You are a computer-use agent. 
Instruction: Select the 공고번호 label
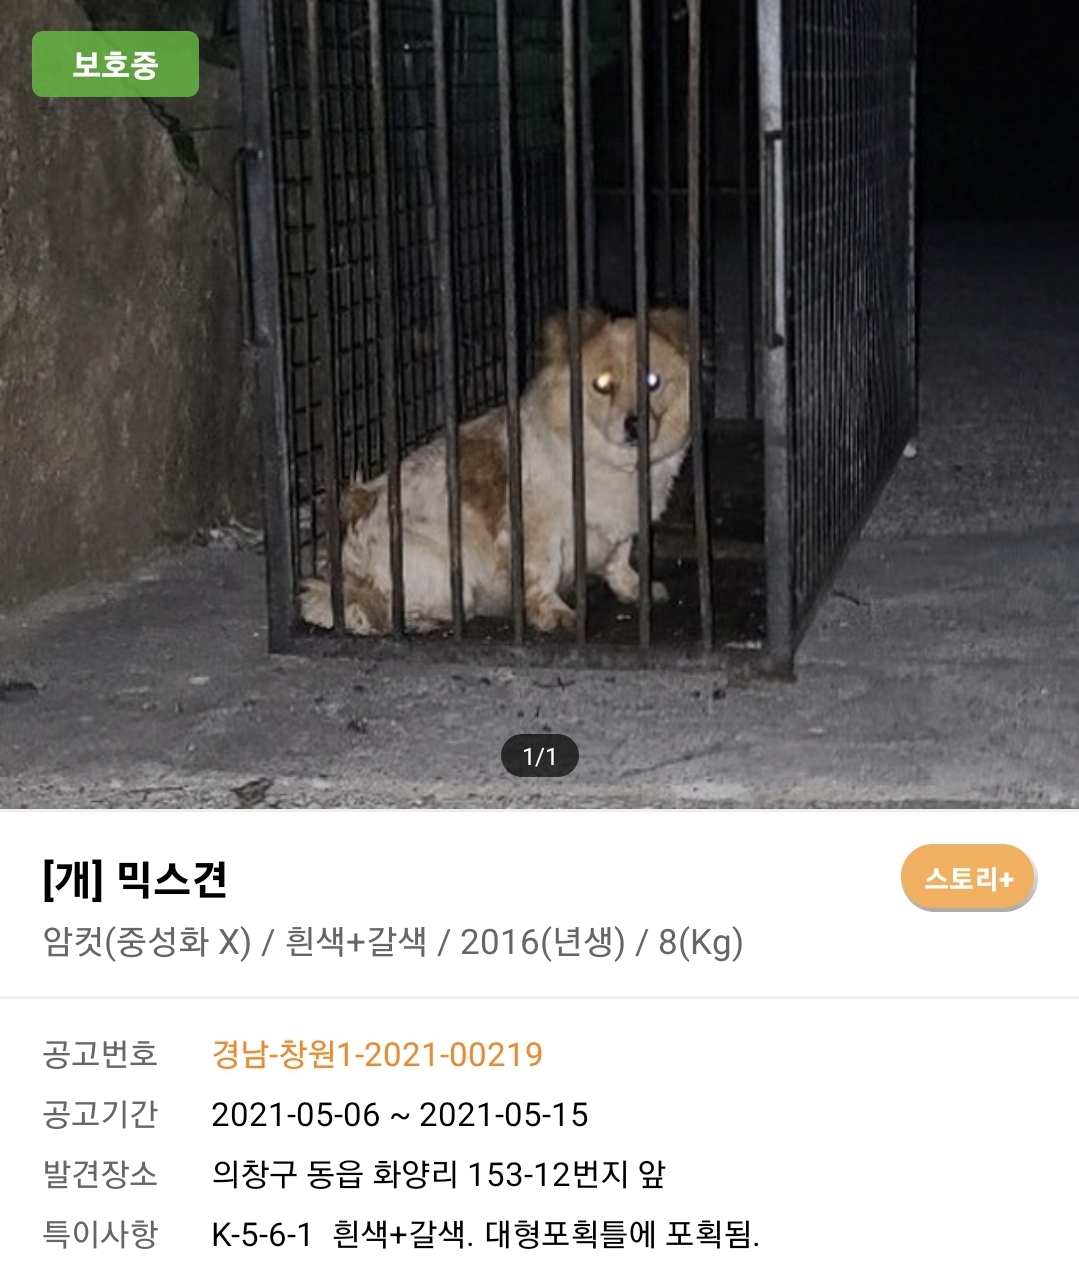(x=100, y=1054)
